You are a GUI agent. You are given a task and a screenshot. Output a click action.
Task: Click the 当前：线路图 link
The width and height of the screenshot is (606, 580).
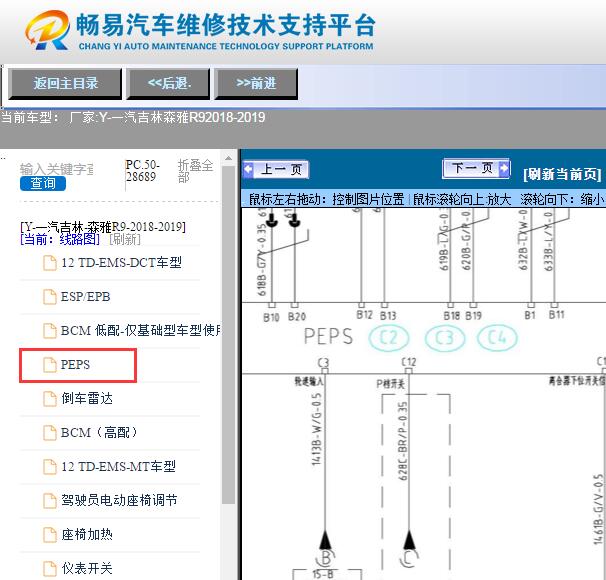click(x=60, y=239)
